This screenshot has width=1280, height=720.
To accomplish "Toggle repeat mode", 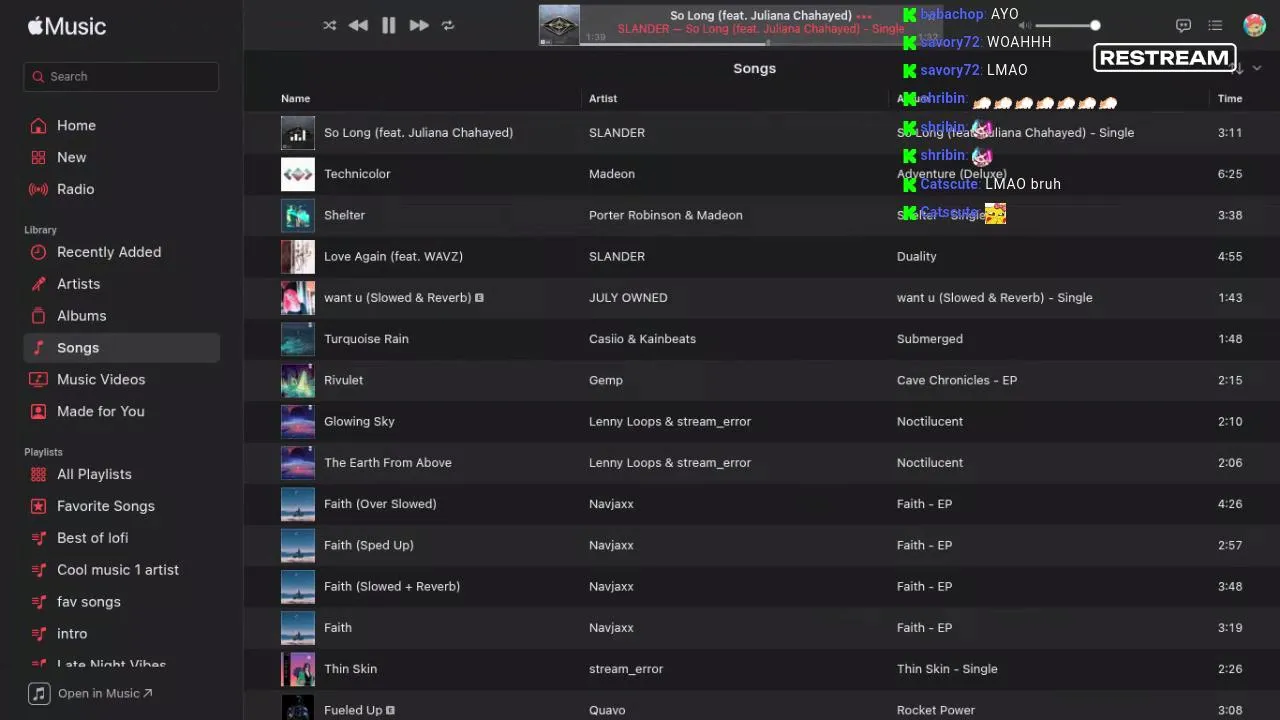I will (448, 25).
